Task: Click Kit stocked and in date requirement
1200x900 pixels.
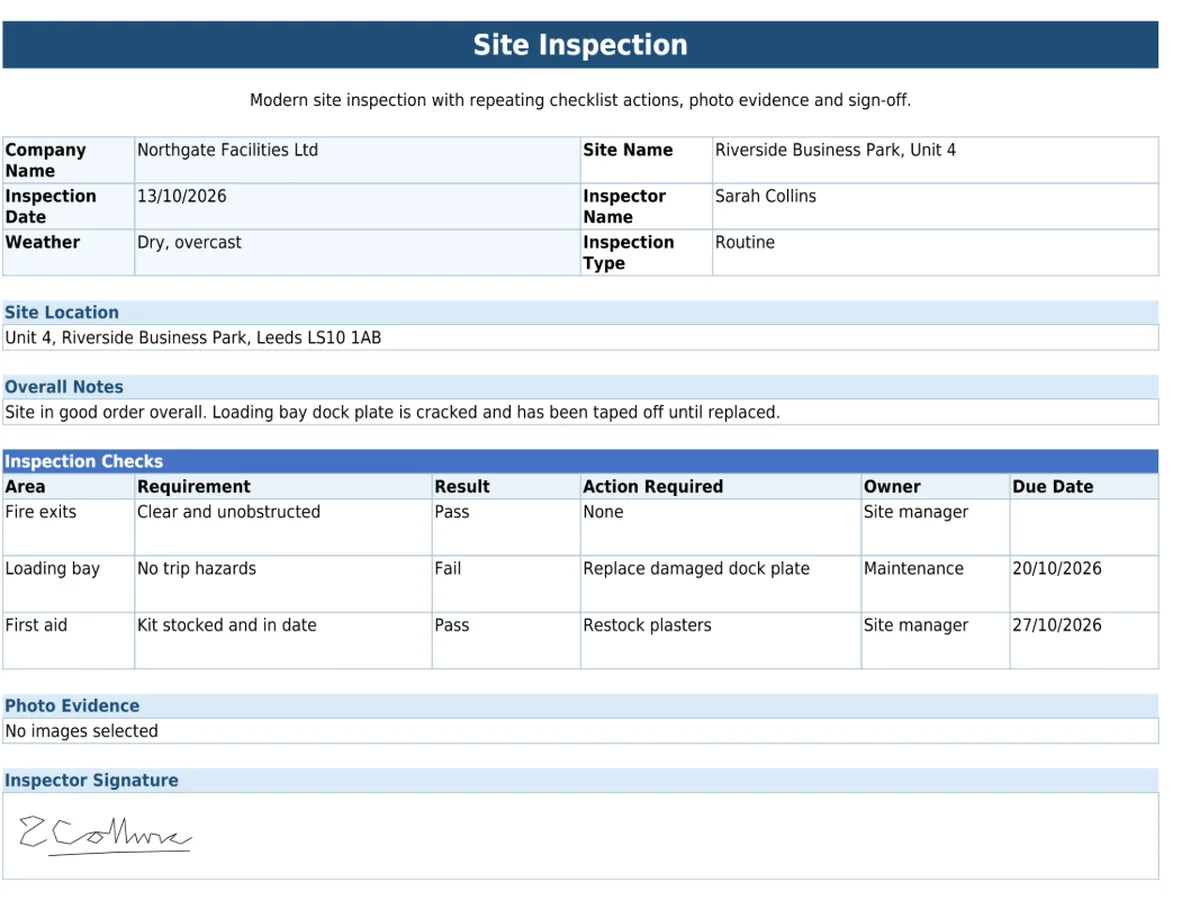Action: point(283,641)
